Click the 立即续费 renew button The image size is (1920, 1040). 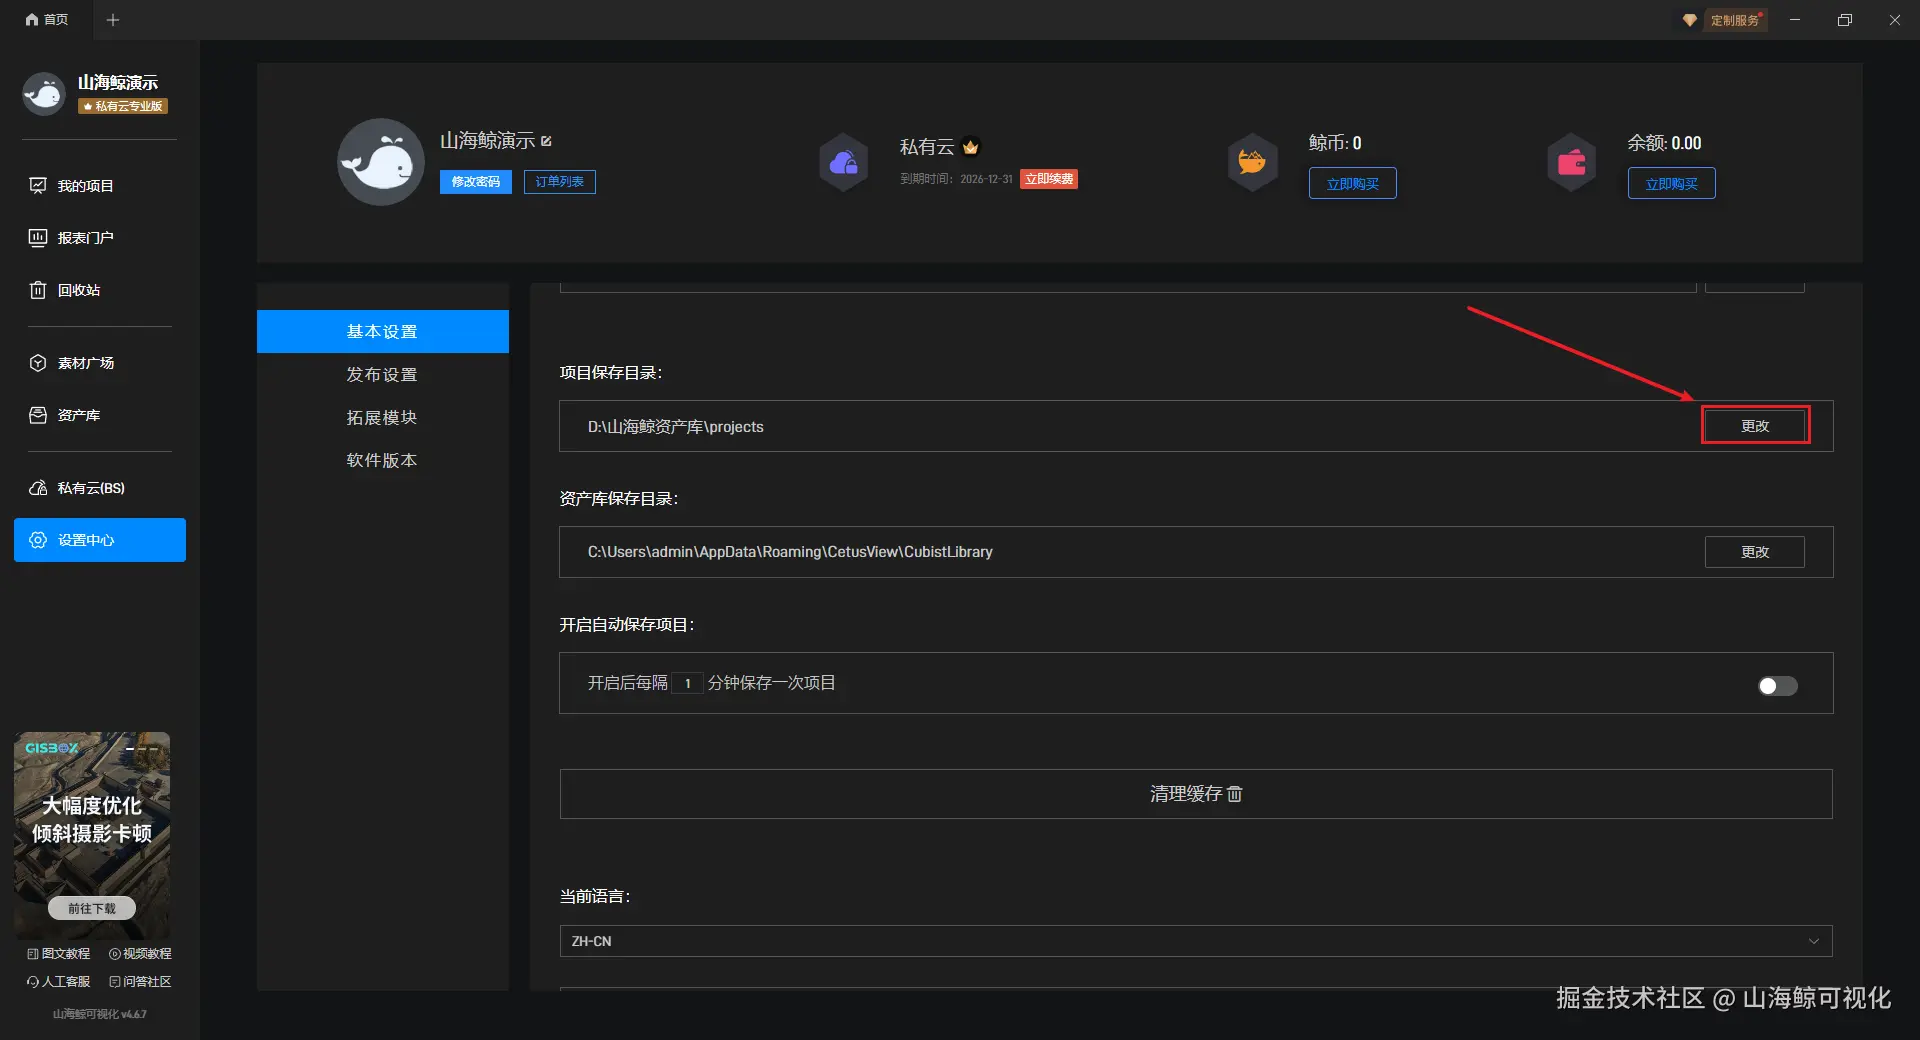pos(1049,179)
